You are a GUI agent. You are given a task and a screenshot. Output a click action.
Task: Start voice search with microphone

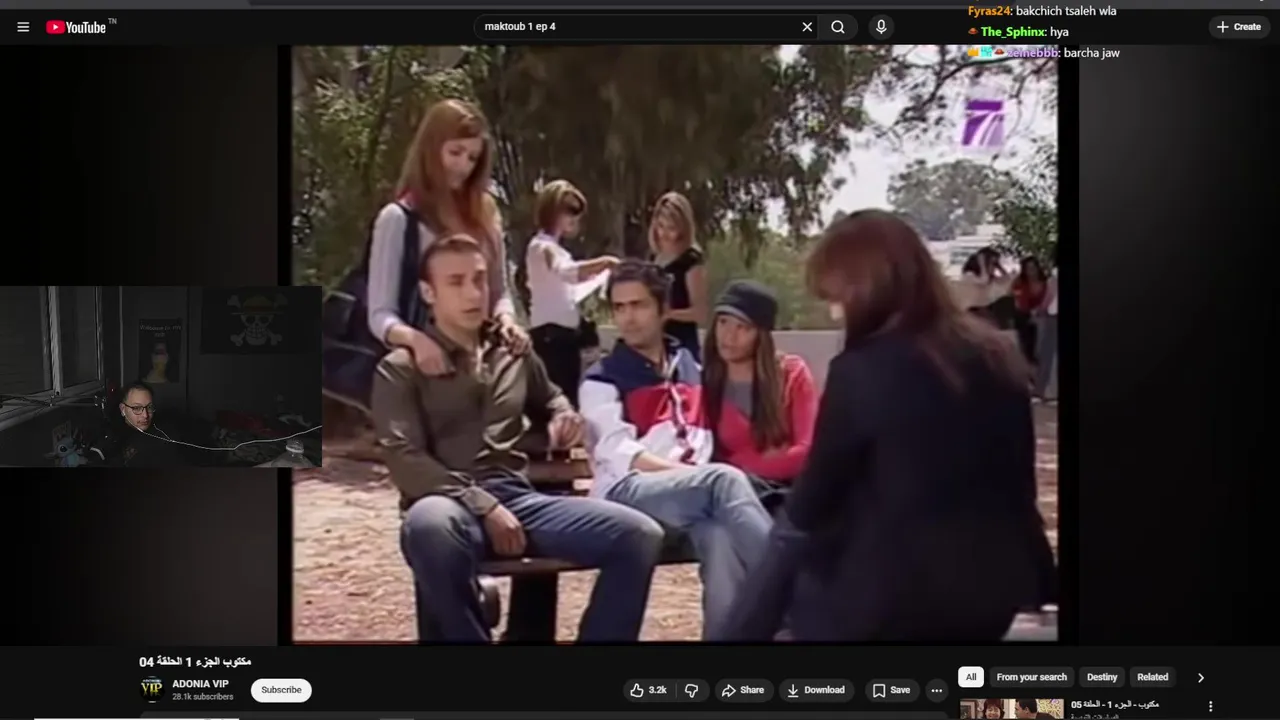tap(881, 27)
